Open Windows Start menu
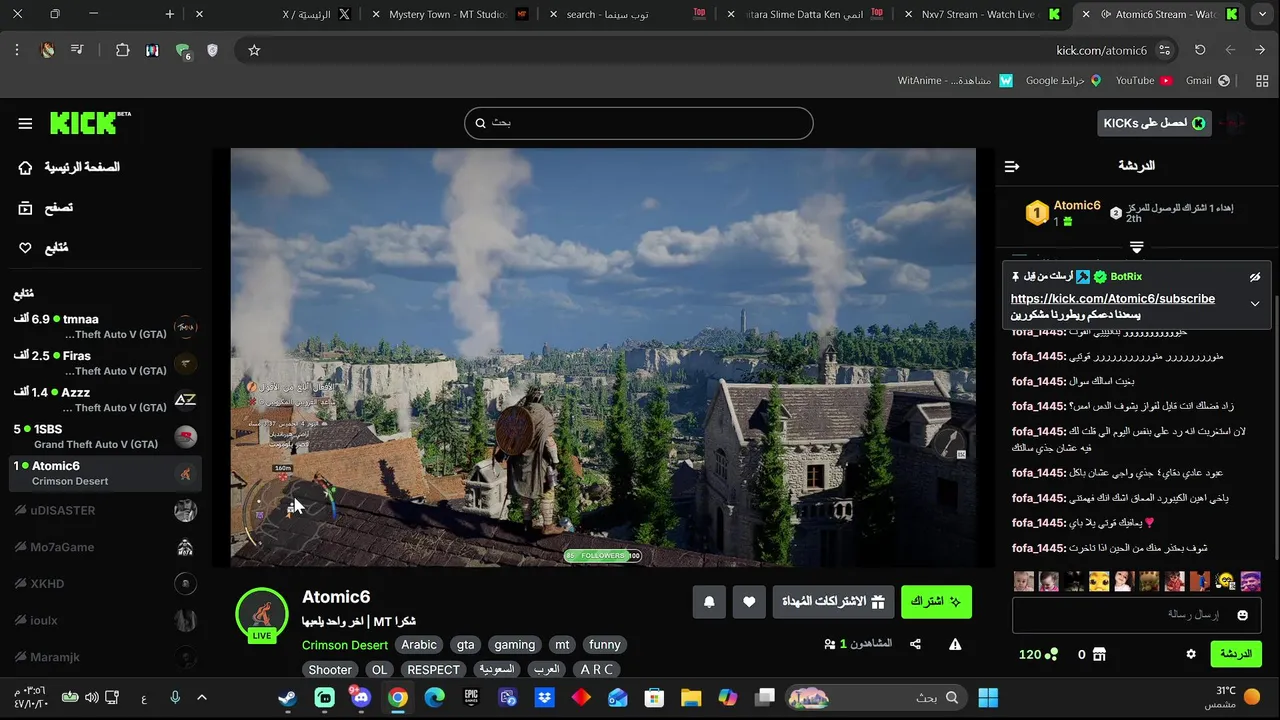1280x720 pixels. 988,698
